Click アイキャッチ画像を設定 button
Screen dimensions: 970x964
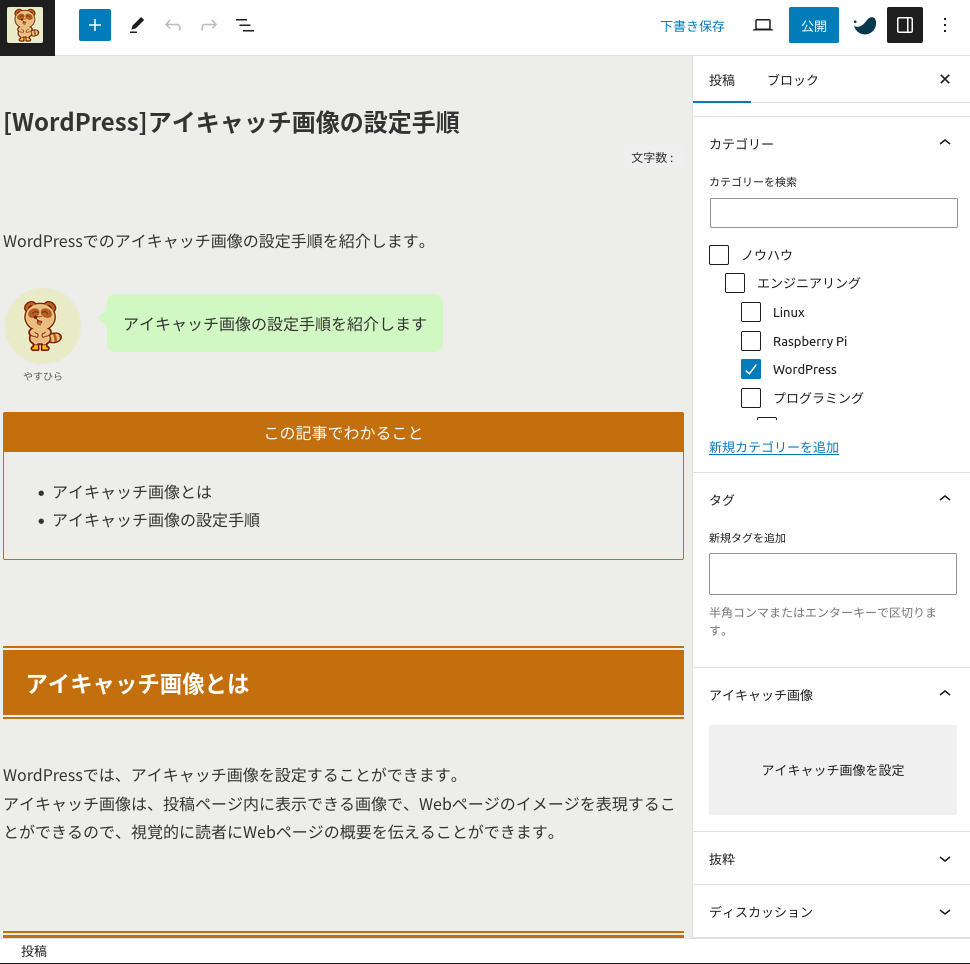coord(833,770)
